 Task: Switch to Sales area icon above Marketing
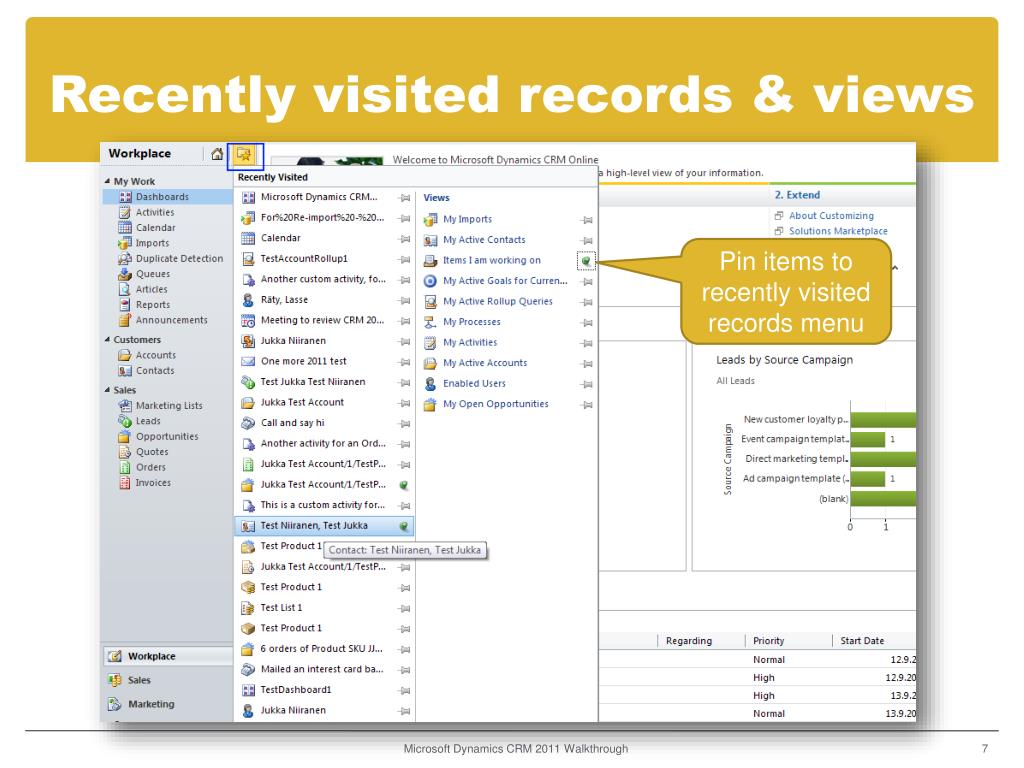(x=115, y=680)
